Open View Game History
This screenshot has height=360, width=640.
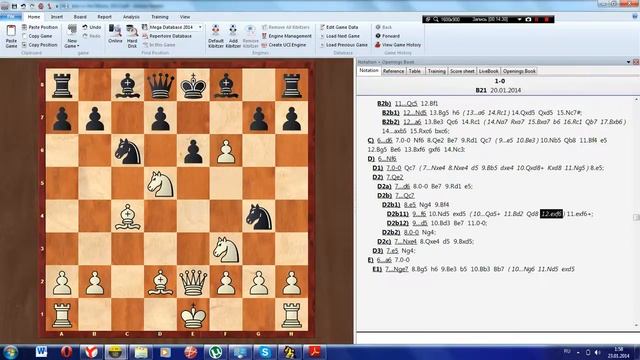click(398, 45)
